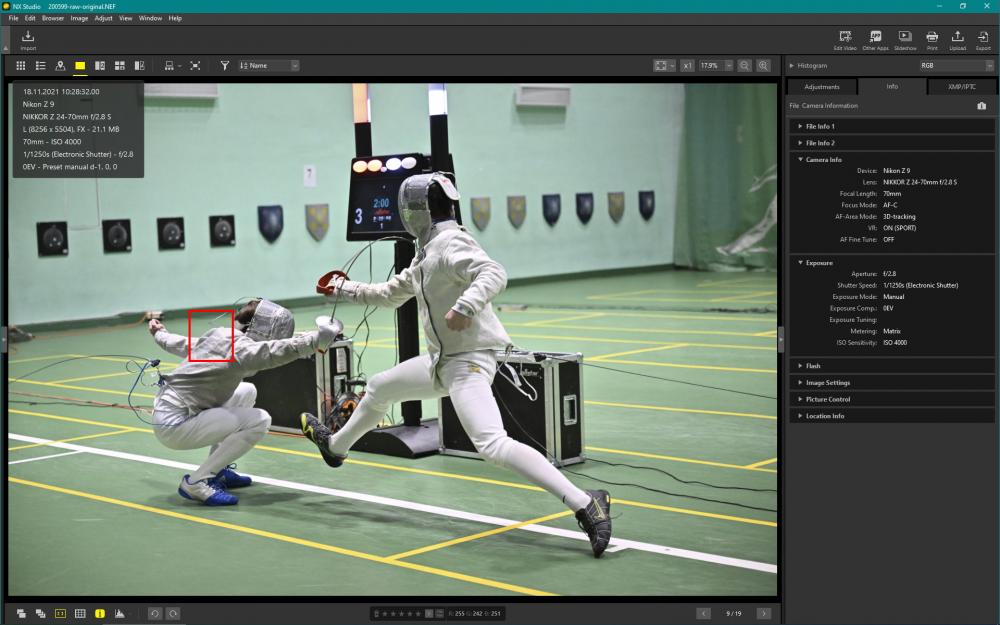
Task: Zoom out with the magnifier minus icon
Action: tap(744, 66)
